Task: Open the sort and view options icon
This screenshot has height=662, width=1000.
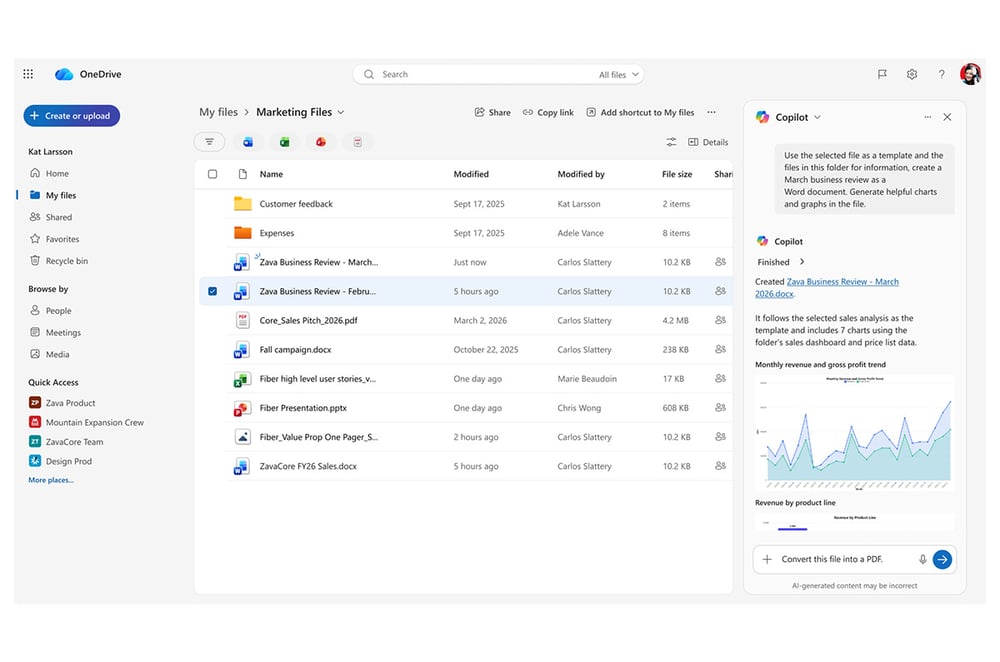Action: [671, 142]
